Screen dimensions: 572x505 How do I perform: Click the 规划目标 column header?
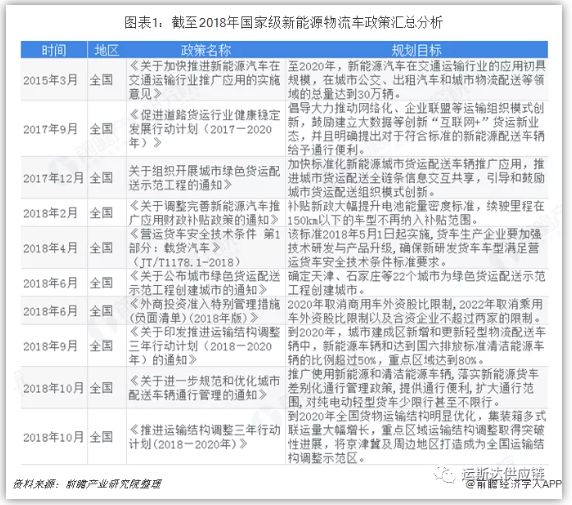pyautogui.click(x=417, y=50)
